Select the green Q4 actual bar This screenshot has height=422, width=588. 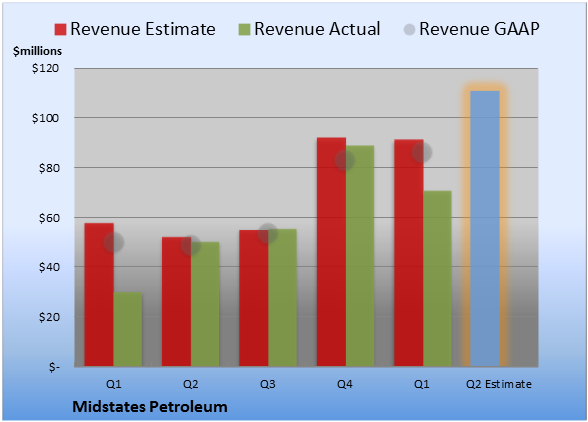pos(360,256)
